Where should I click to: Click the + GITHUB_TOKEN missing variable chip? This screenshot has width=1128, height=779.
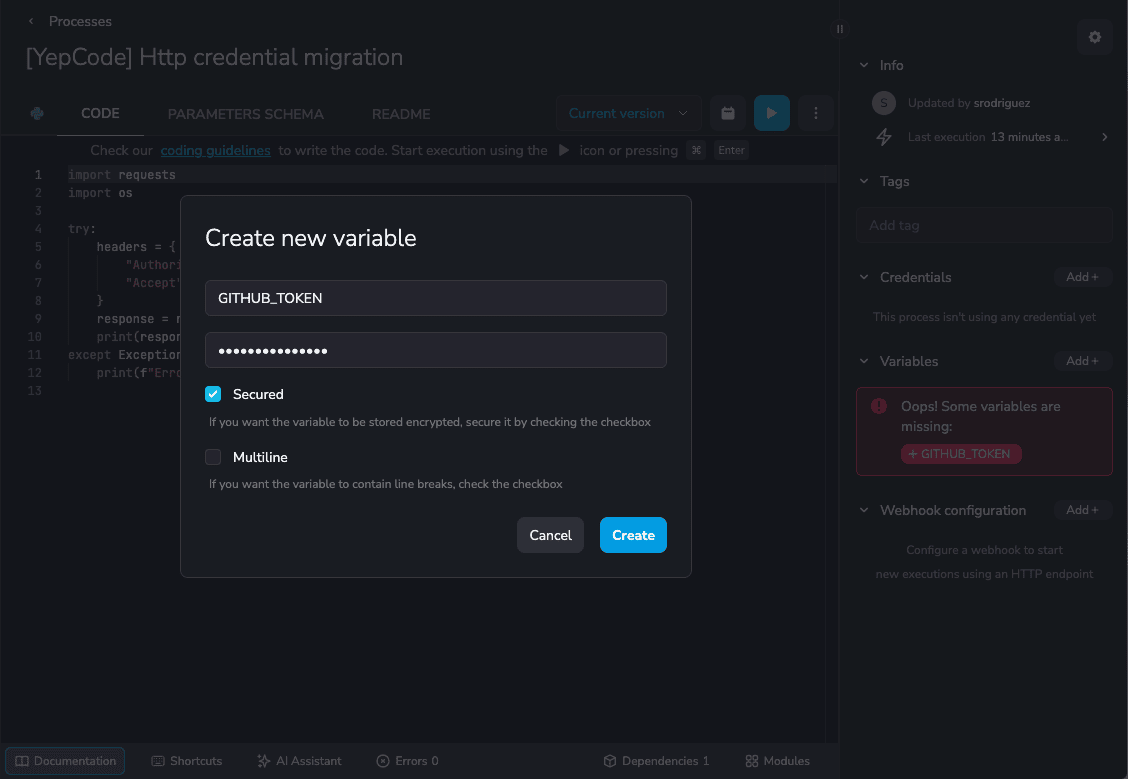click(x=961, y=454)
